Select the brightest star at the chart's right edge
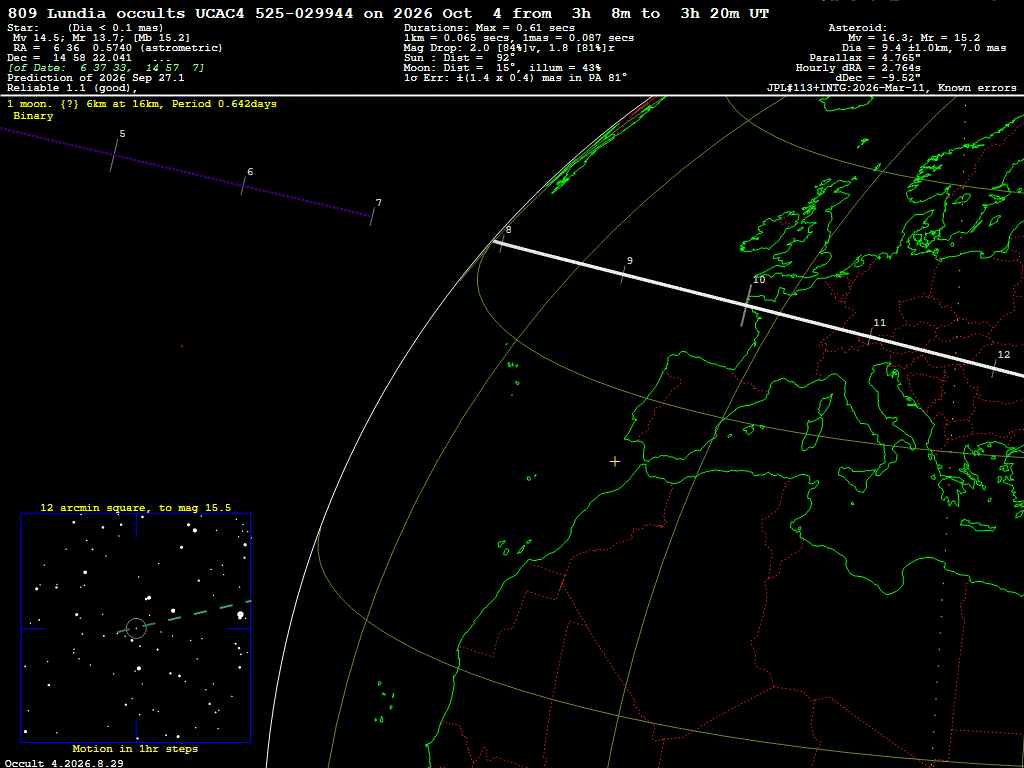The width and height of the screenshot is (1024, 768). pyautogui.click(x=240, y=615)
